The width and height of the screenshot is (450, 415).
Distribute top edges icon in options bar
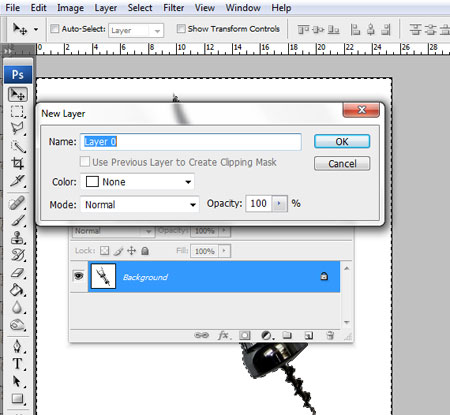pos(415,30)
